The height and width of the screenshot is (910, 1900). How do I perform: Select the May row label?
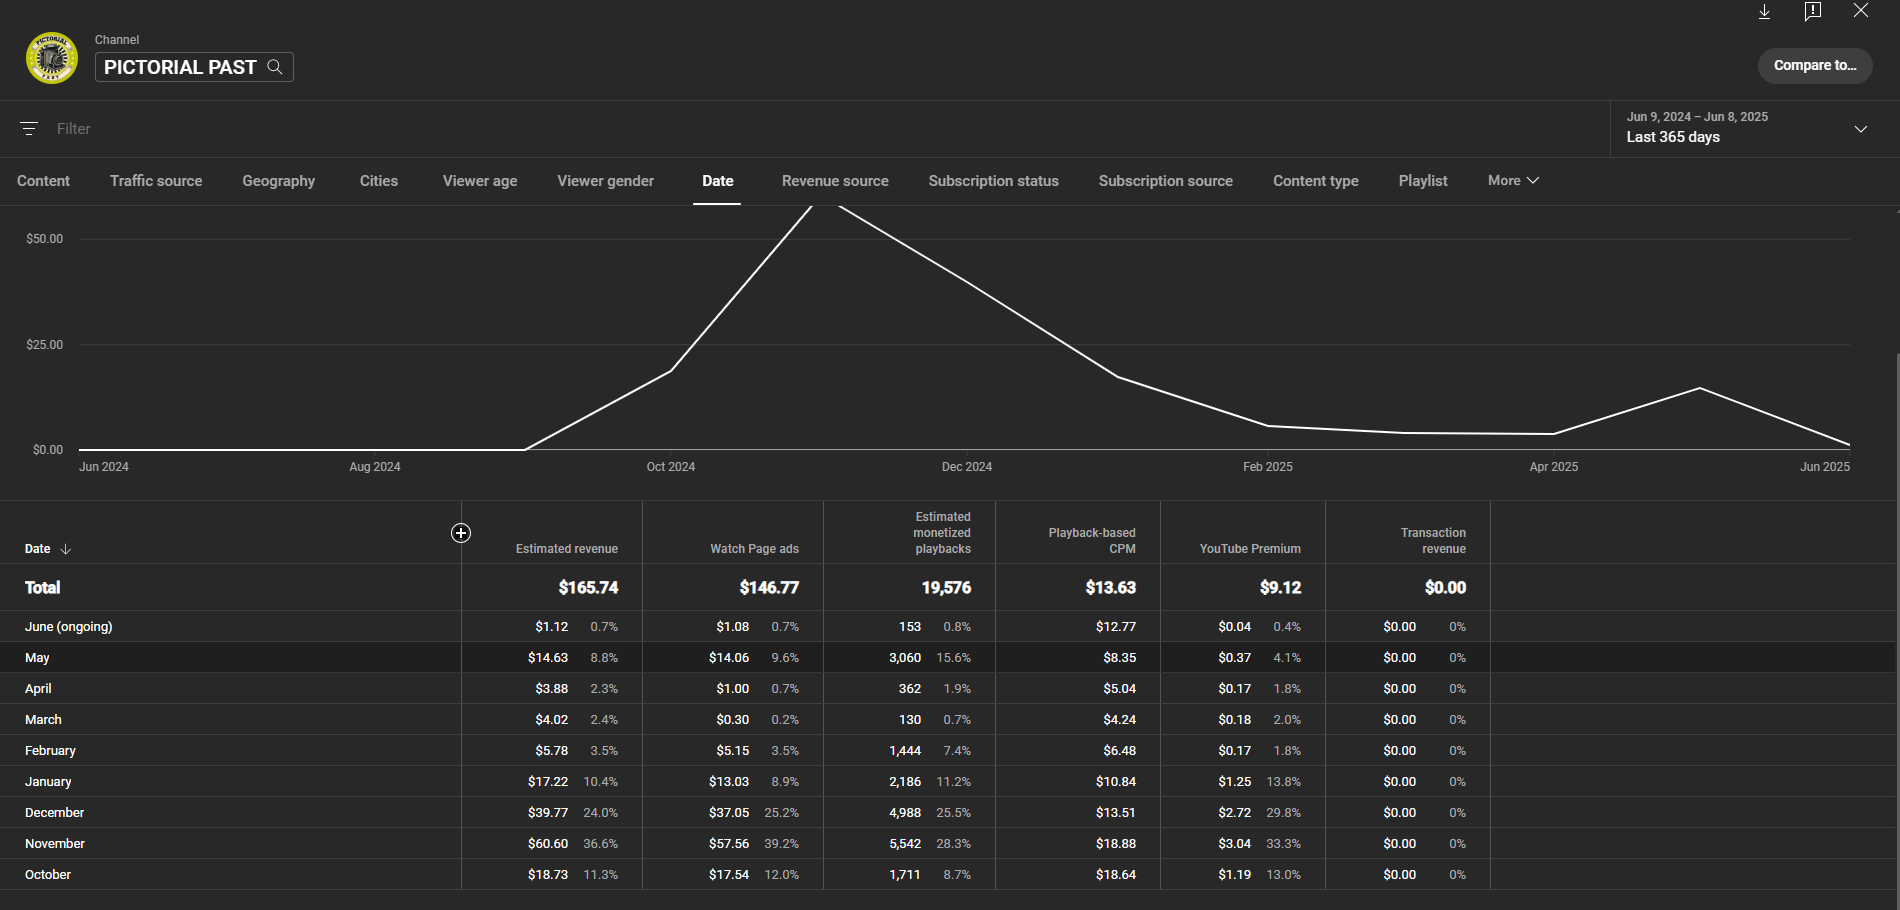(37, 658)
